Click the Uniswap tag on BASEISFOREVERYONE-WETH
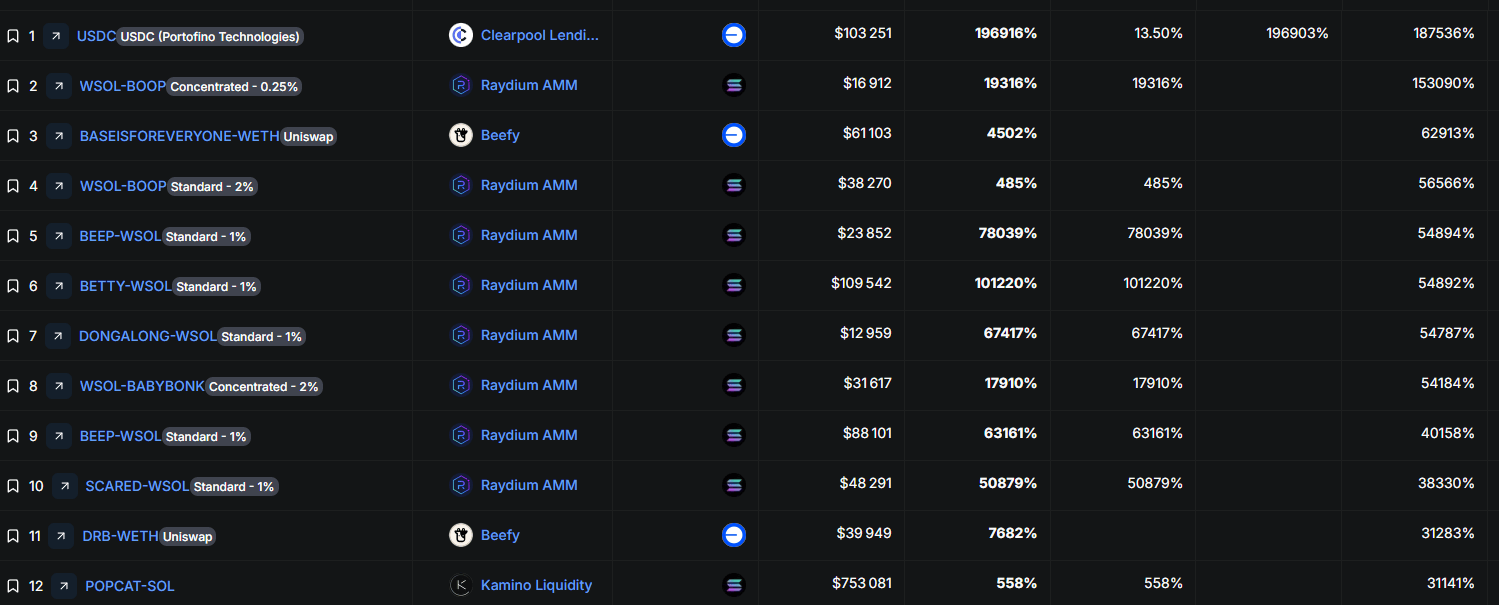The width and height of the screenshot is (1499, 605). 308,136
